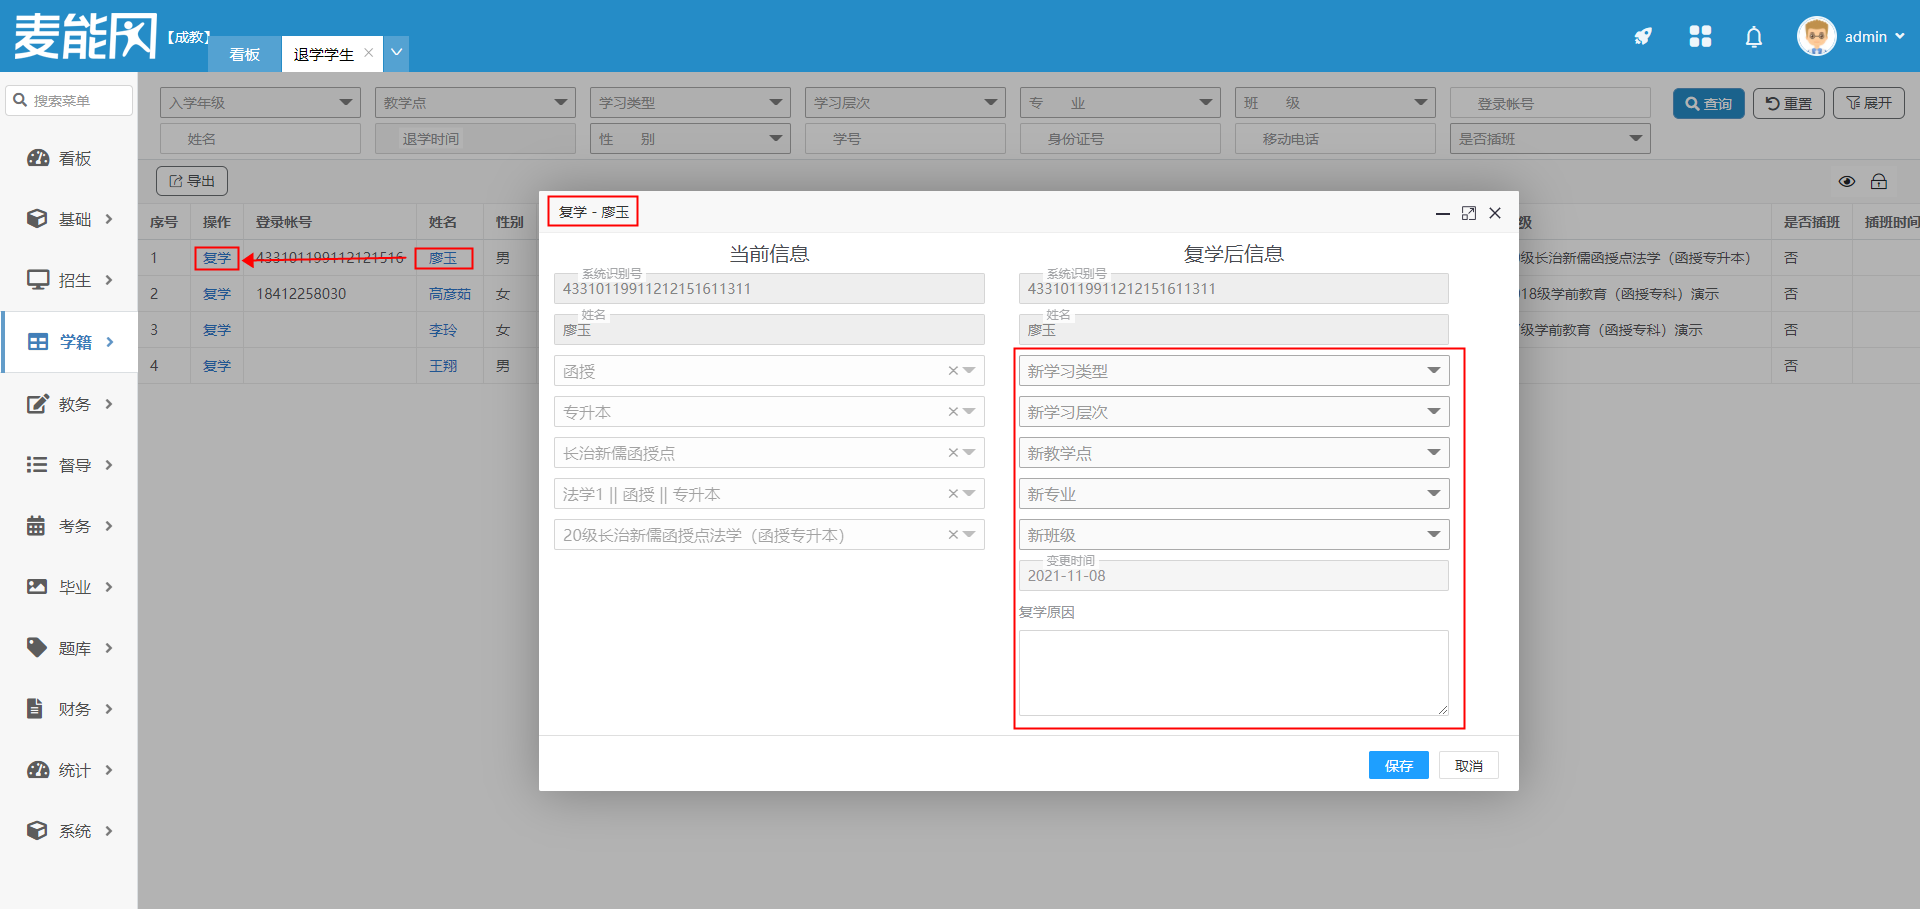Switch to the 看板 tab
Image resolution: width=1920 pixels, height=909 pixels.
point(244,54)
